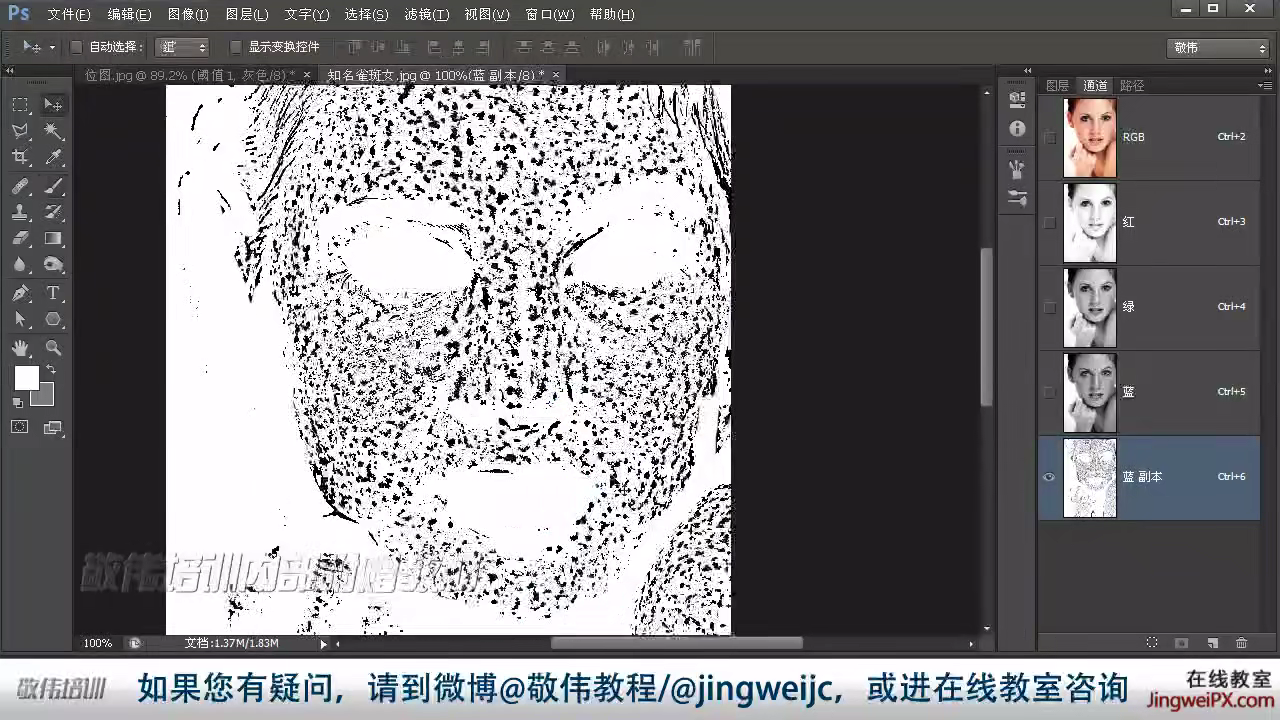The image size is (1280, 720).
Task: Show the 绿 channel
Action: 1049,307
